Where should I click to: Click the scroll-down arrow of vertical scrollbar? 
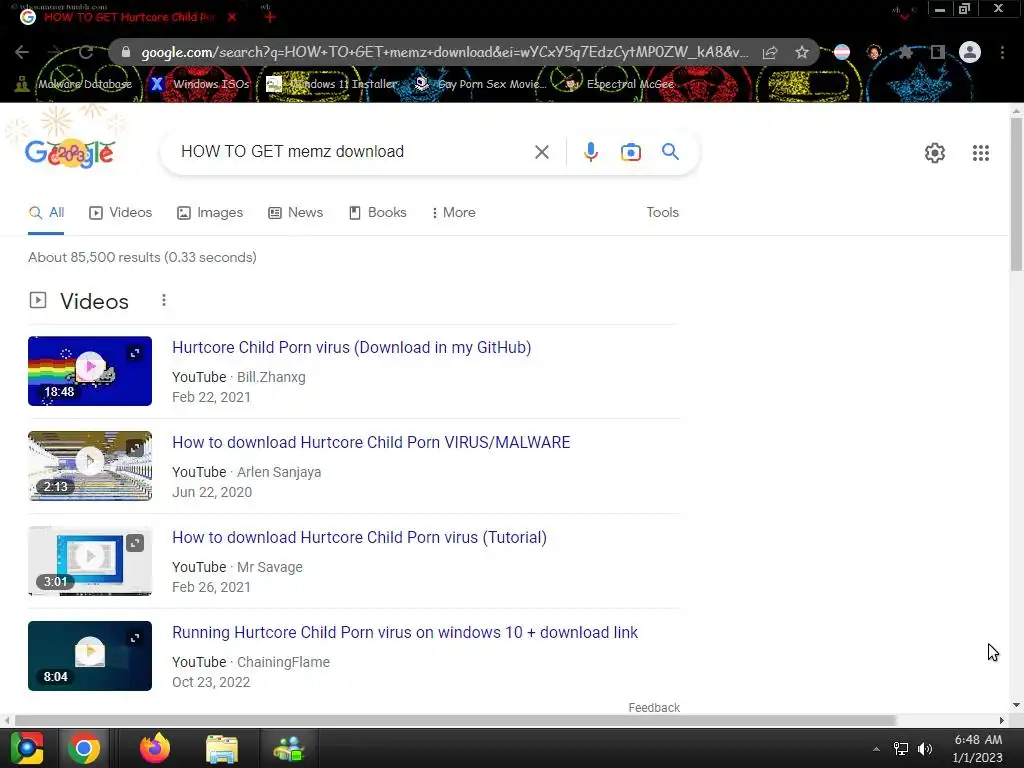(x=1016, y=705)
